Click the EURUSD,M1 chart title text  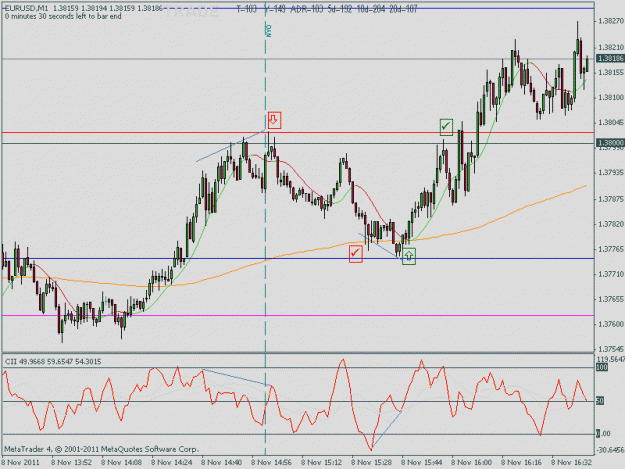[26, 8]
